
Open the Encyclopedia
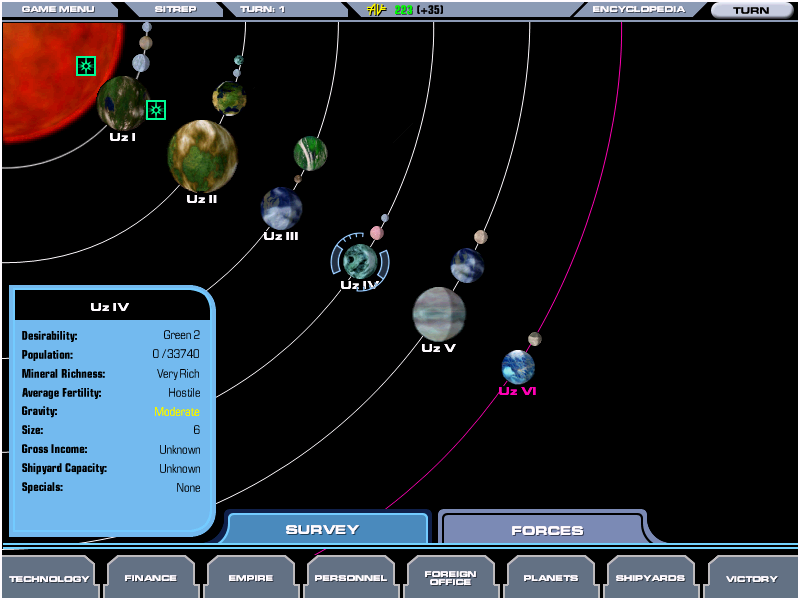[638, 10]
